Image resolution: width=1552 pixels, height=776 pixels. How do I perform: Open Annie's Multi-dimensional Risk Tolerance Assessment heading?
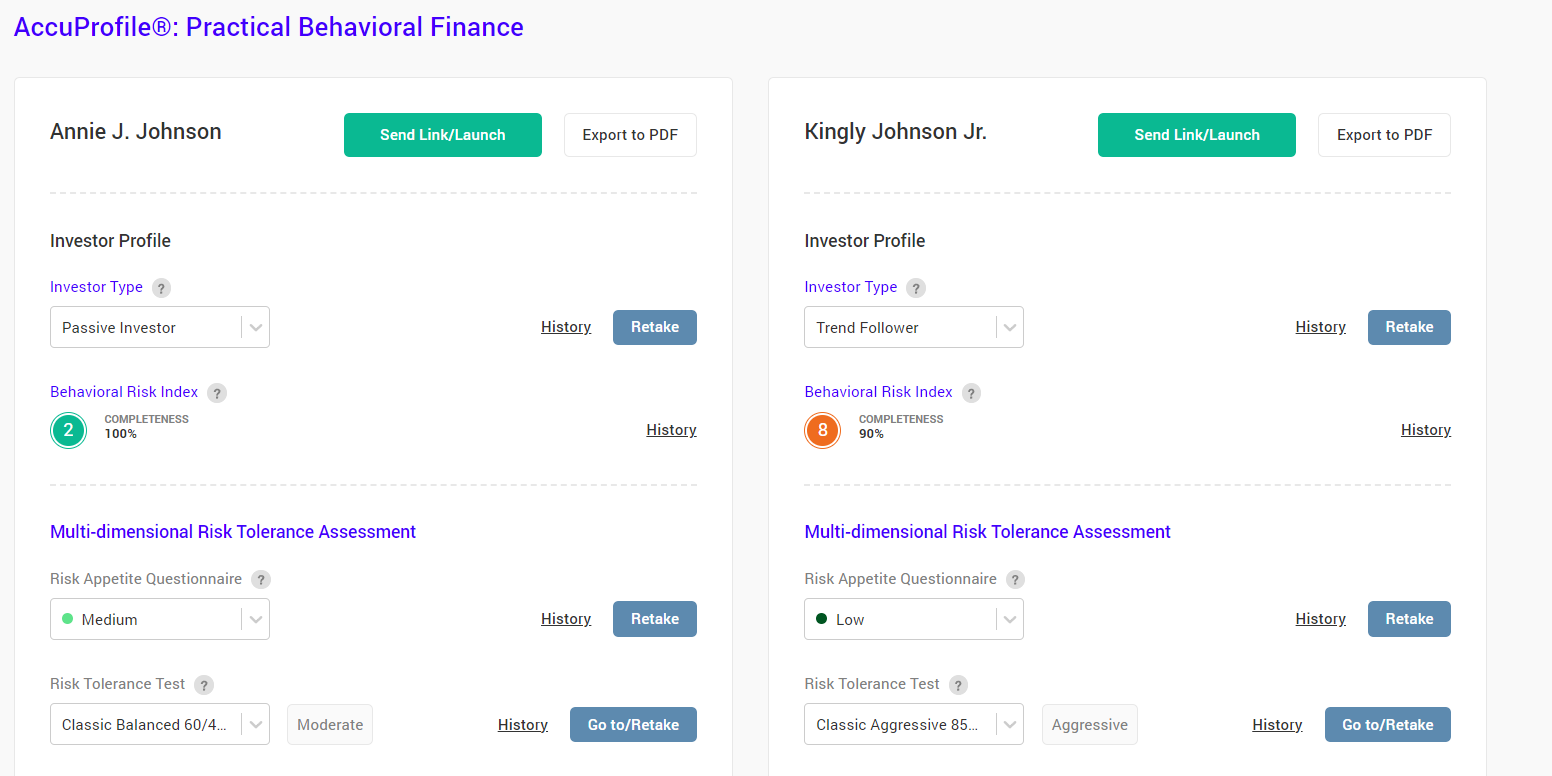point(233,532)
